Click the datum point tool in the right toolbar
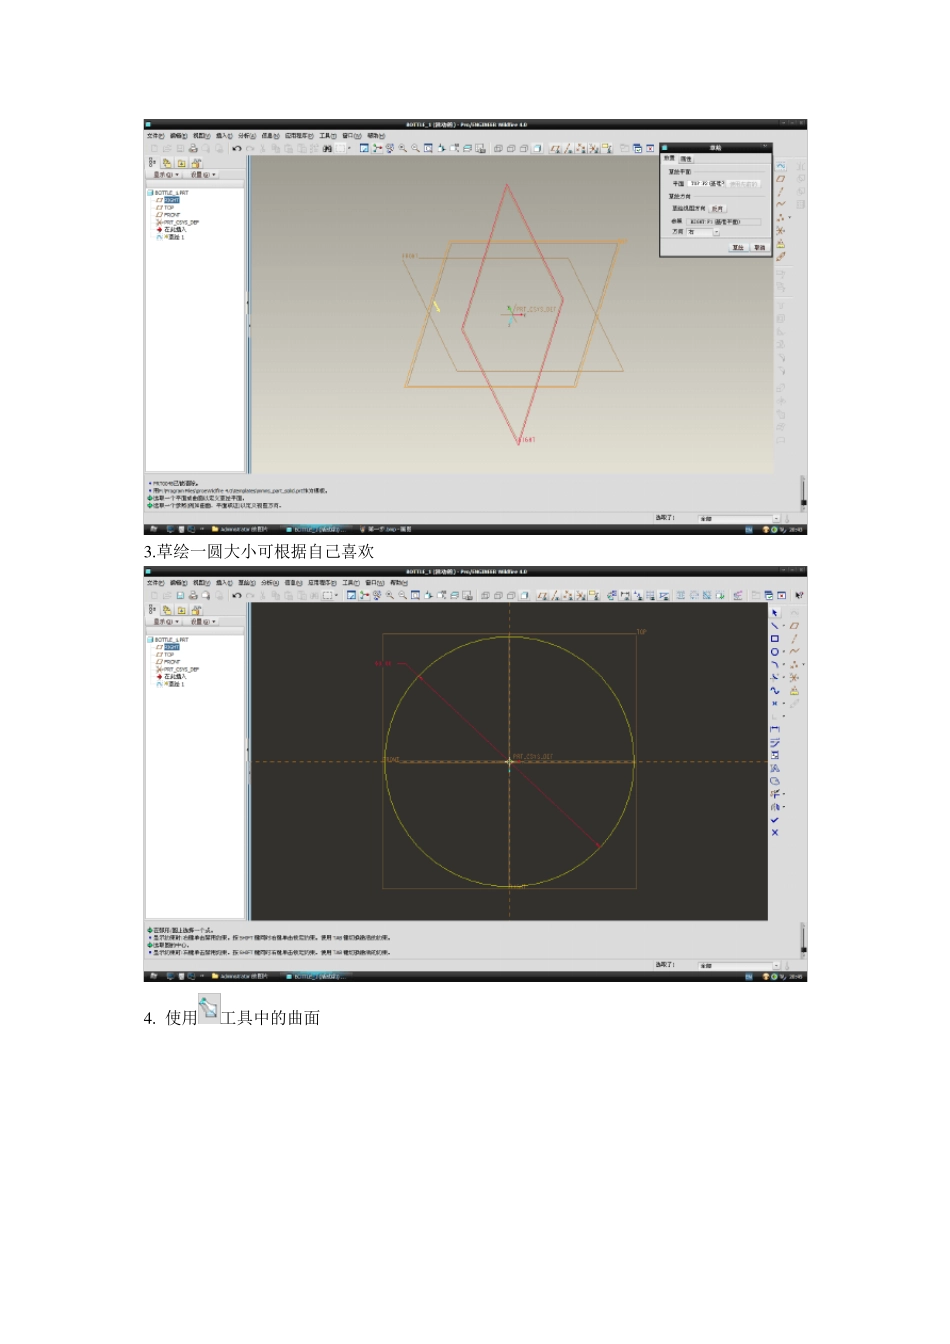Viewport: 950px width, 1344px height. click(780, 217)
